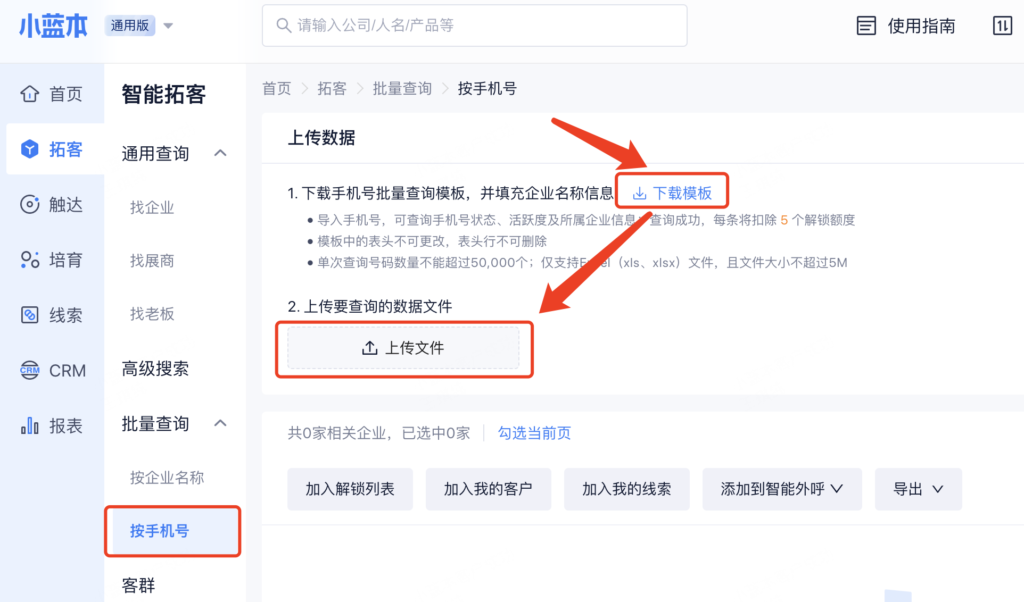Click 勾选当前页 link

[534, 433]
